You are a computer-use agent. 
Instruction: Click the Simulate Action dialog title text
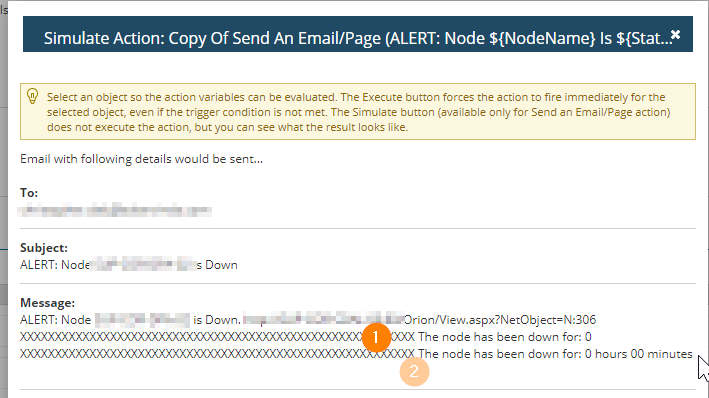358,38
